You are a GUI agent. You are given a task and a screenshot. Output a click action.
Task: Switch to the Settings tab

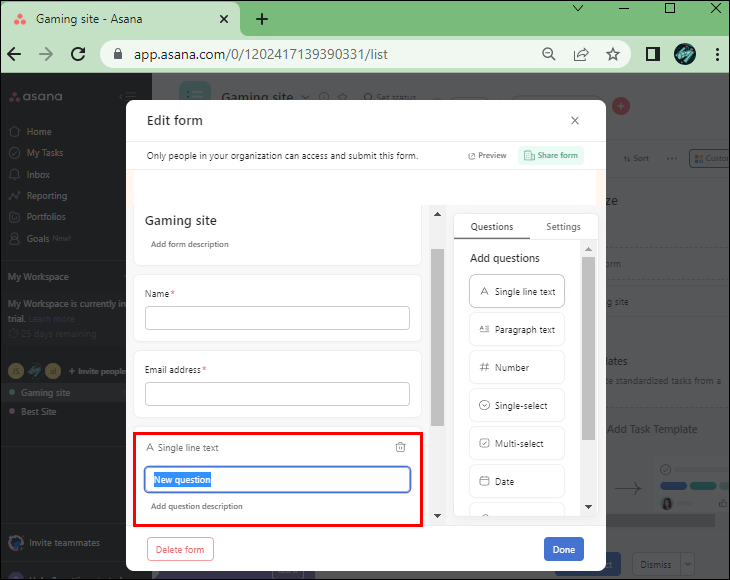tap(563, 227)
